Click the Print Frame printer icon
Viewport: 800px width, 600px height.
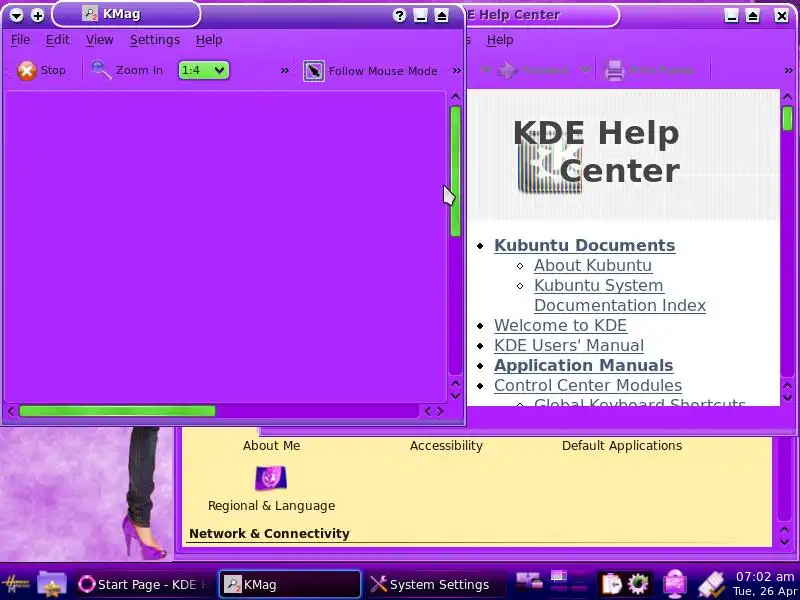[614, 70]
